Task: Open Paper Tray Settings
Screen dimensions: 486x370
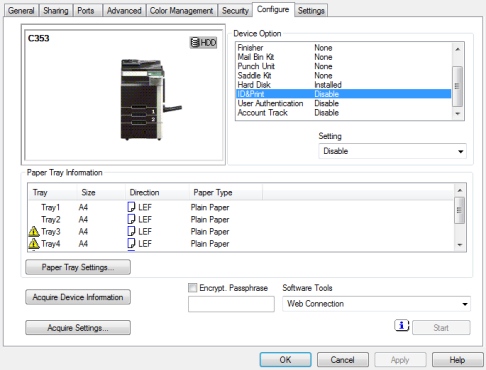Action: click(x=78, y=267)
